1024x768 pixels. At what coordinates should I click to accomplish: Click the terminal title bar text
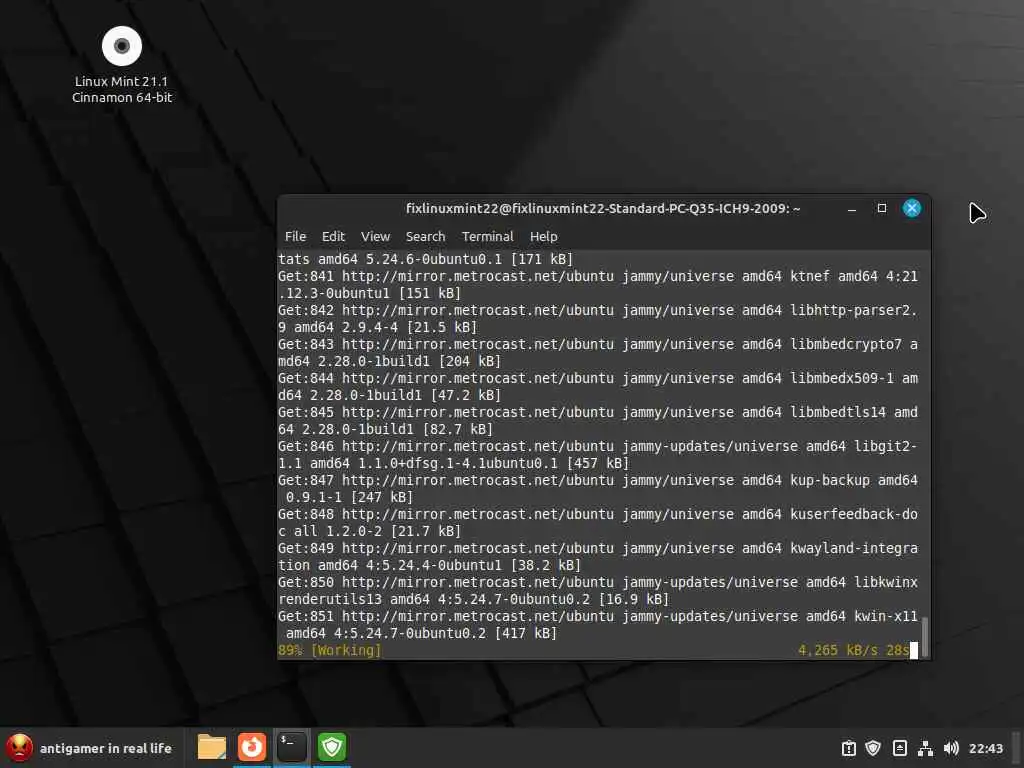pos(603,208)
